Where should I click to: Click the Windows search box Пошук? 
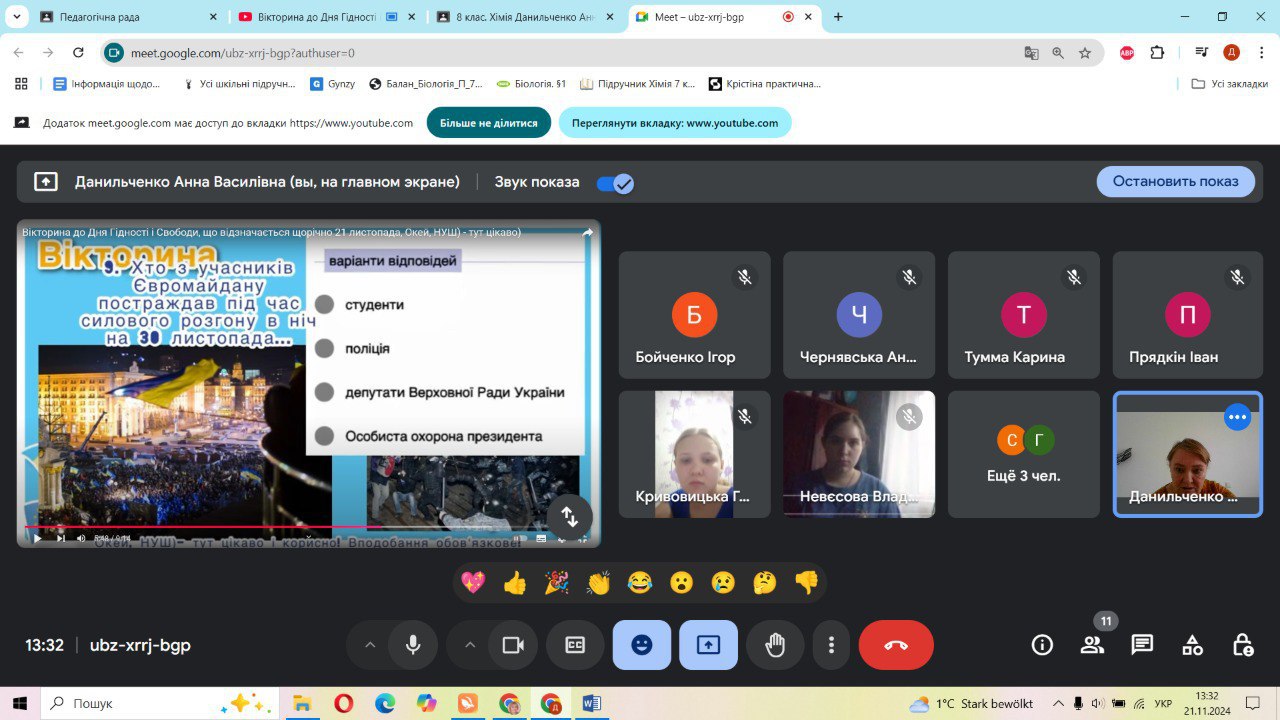coord(159,703)
